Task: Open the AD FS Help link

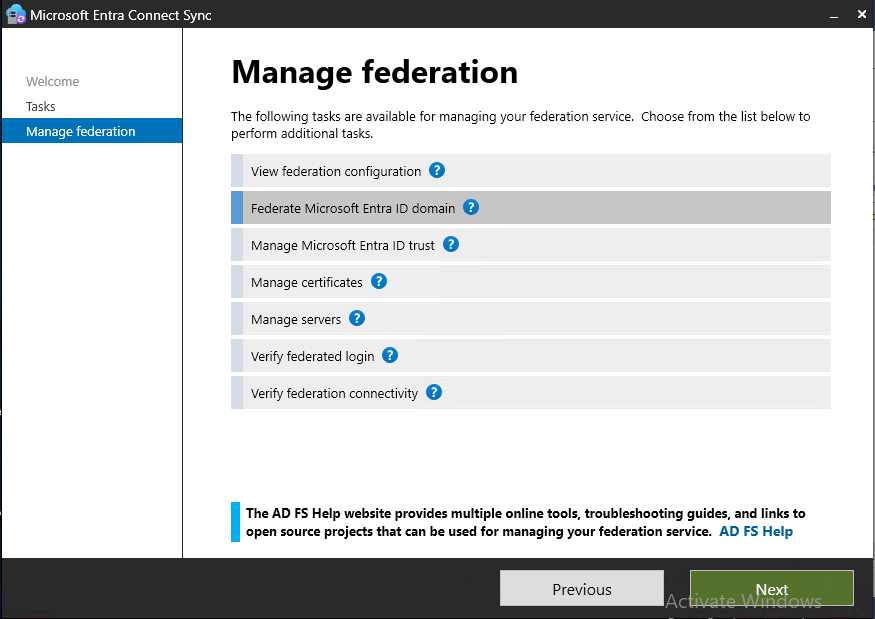Action: click(756, 531)
